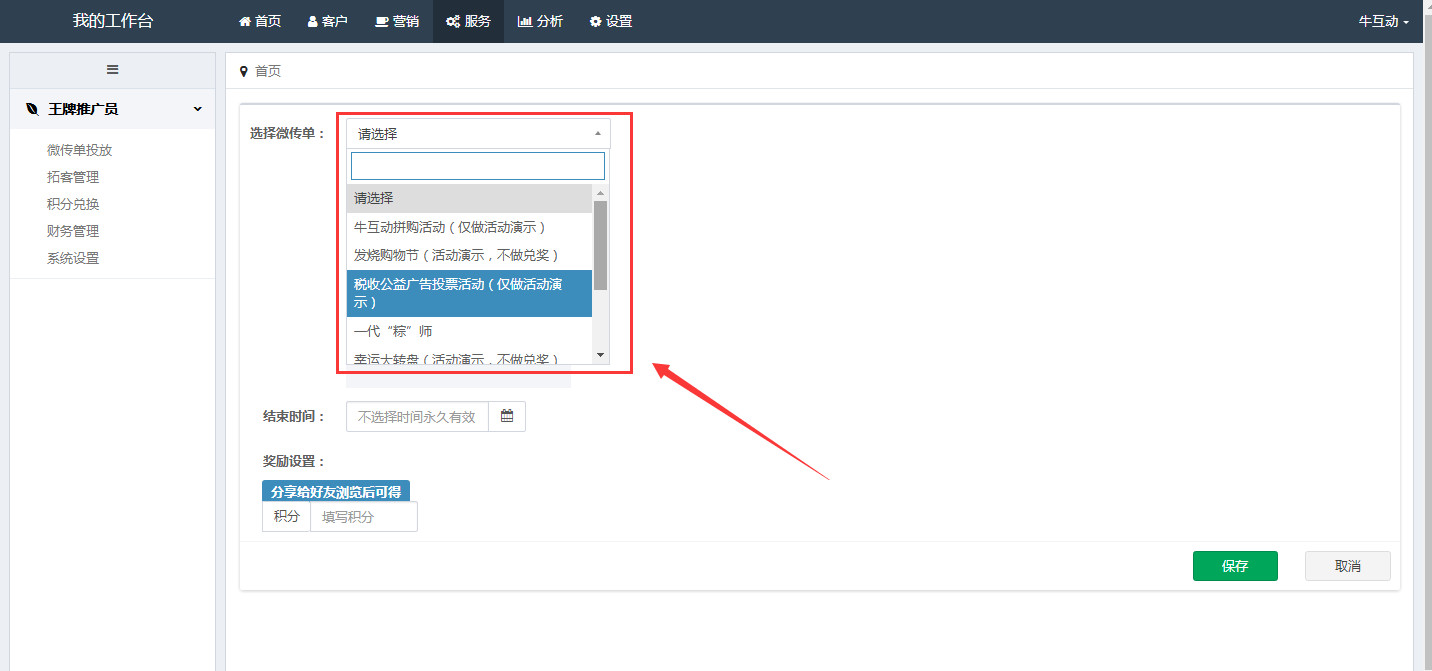Click the green 保存 button
Image resolution: width=1432 pixels, height=671 pixels.
tap(1235, 566)
